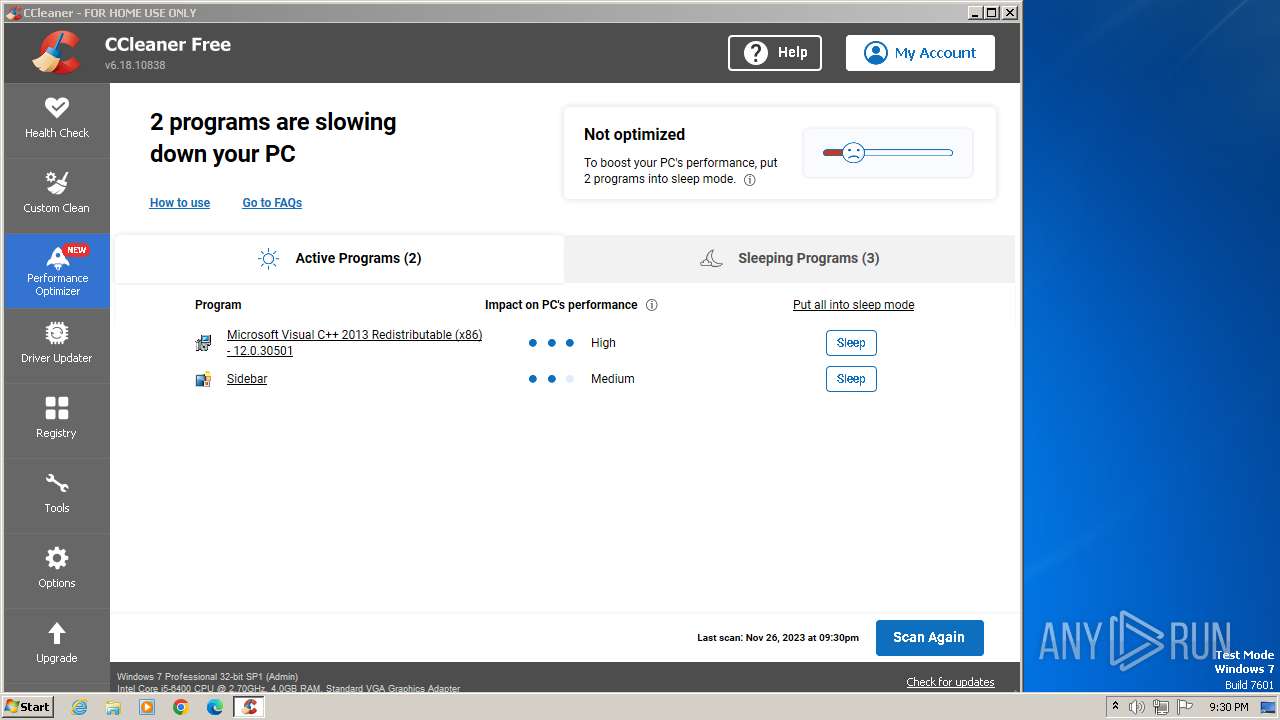1280x720 pixels.
Task: Click the High impact dots indicator
Action: 551,343
